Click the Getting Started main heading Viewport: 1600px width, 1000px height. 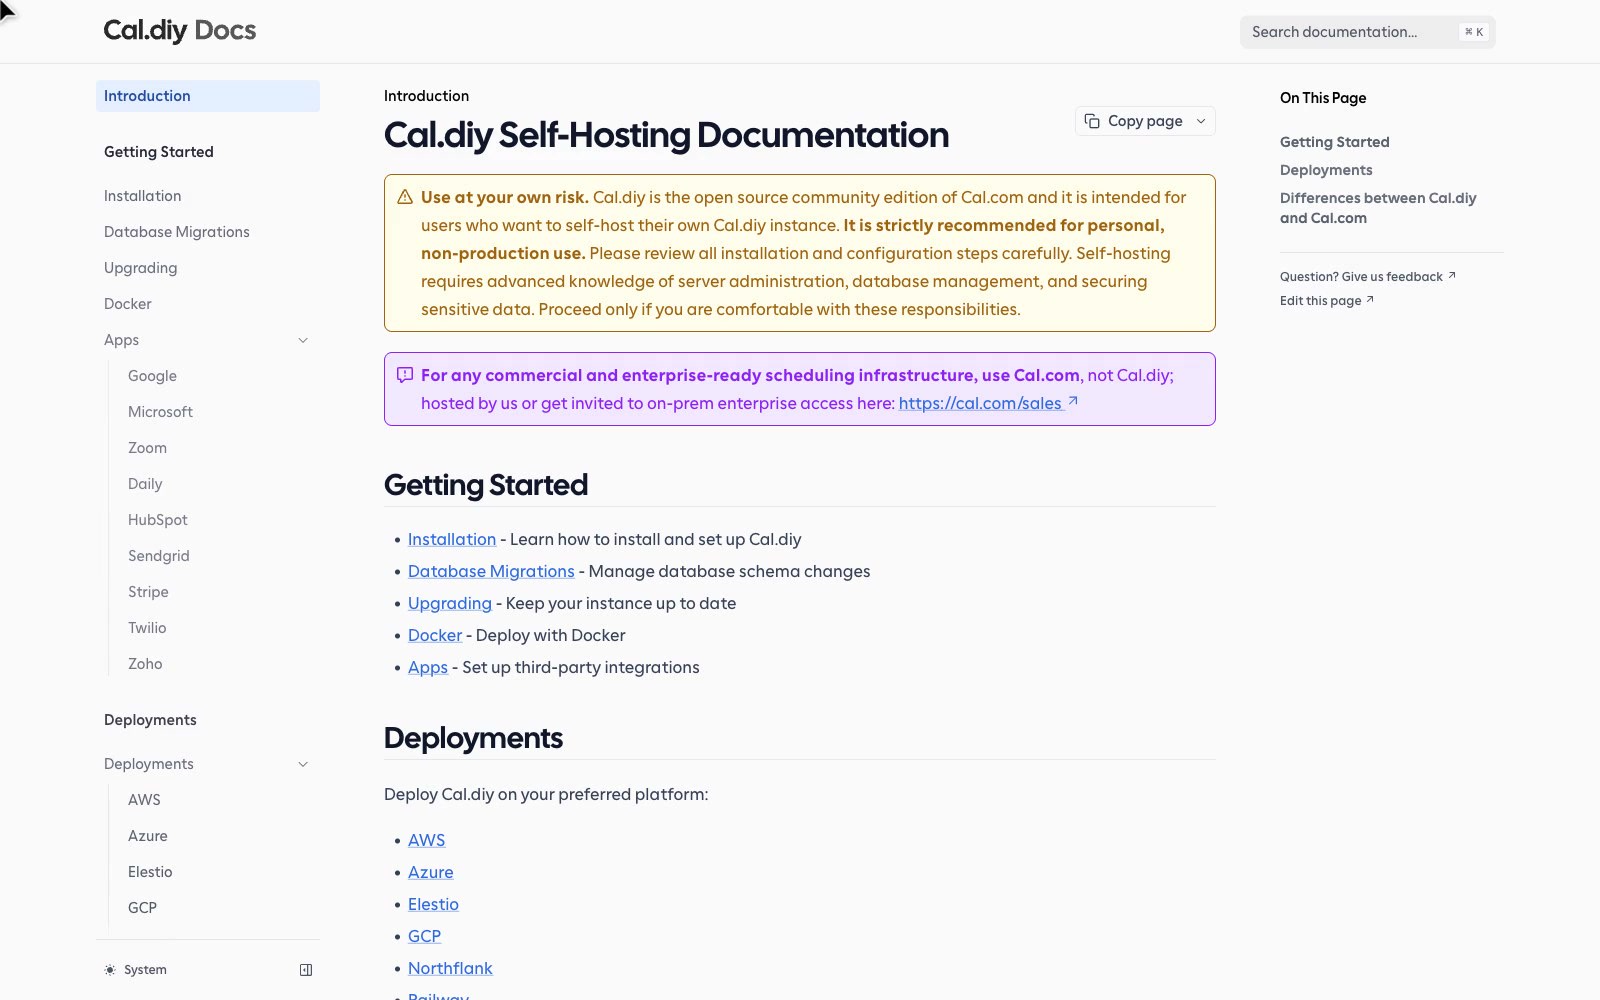click(x=486, y=485)
